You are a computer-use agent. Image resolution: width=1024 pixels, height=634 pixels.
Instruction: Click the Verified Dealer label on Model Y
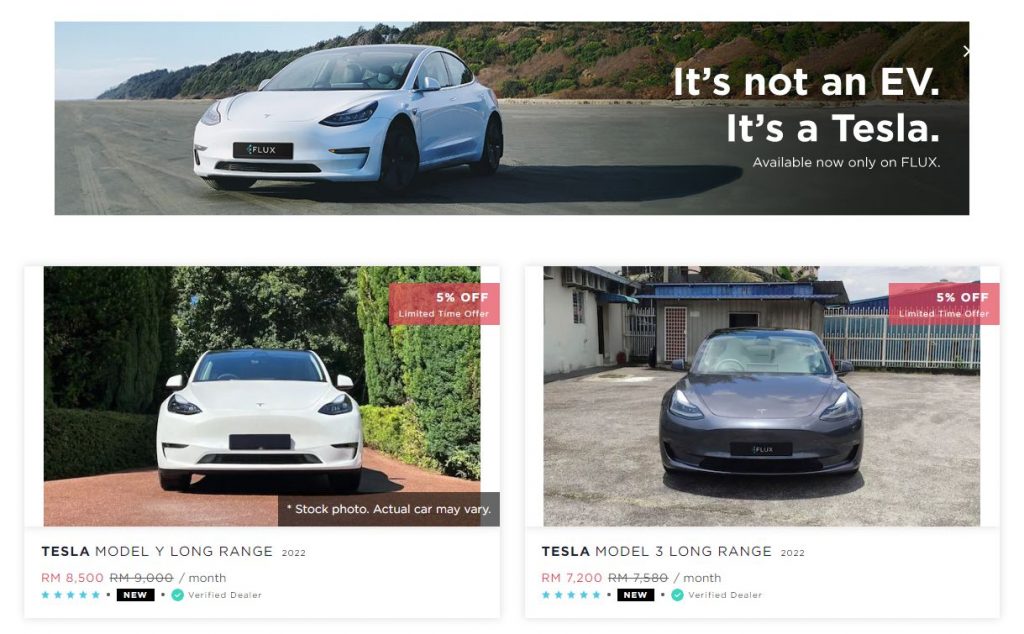tap(225, 595)
